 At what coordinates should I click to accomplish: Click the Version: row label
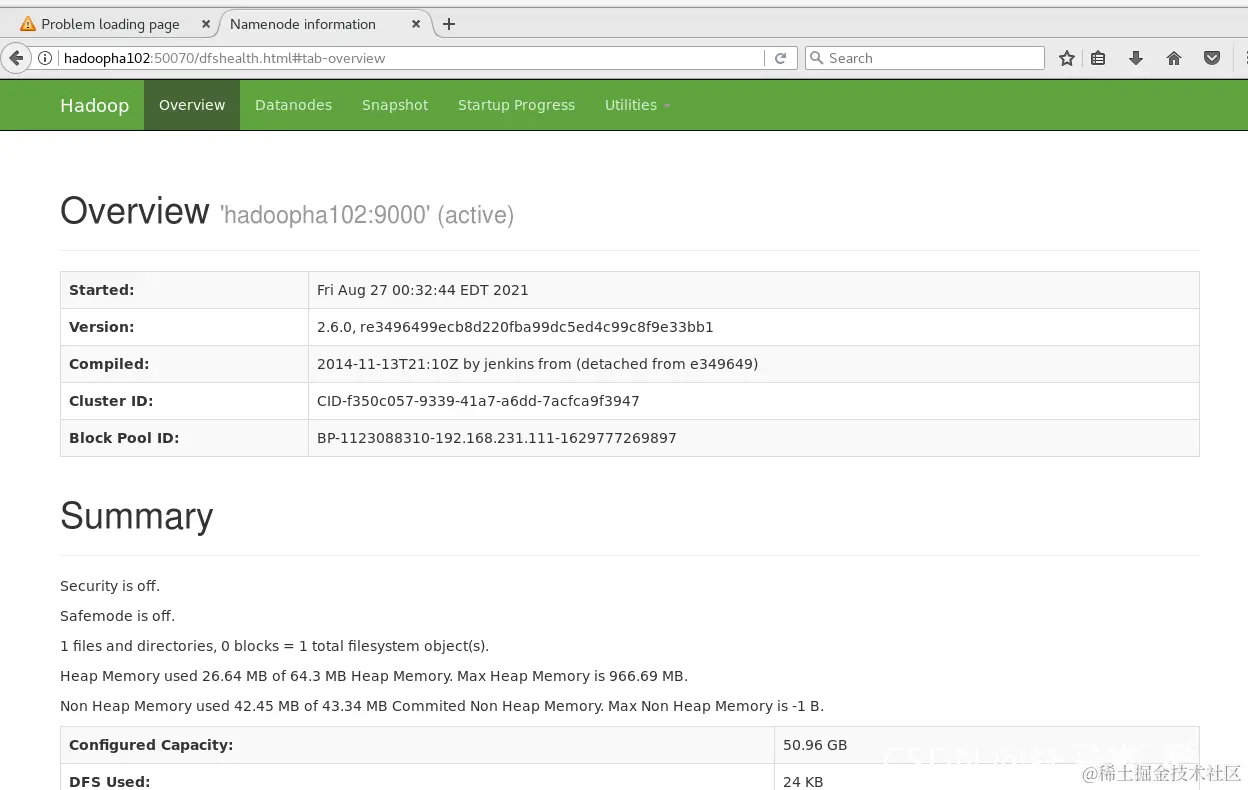pos(101,327)
